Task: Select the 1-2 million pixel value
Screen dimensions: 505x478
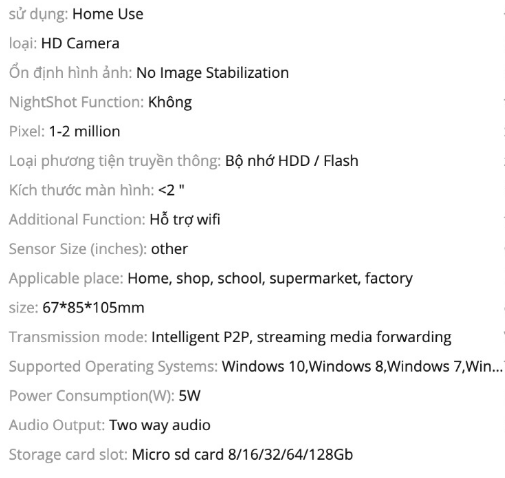Action: [x=84, y=132]
